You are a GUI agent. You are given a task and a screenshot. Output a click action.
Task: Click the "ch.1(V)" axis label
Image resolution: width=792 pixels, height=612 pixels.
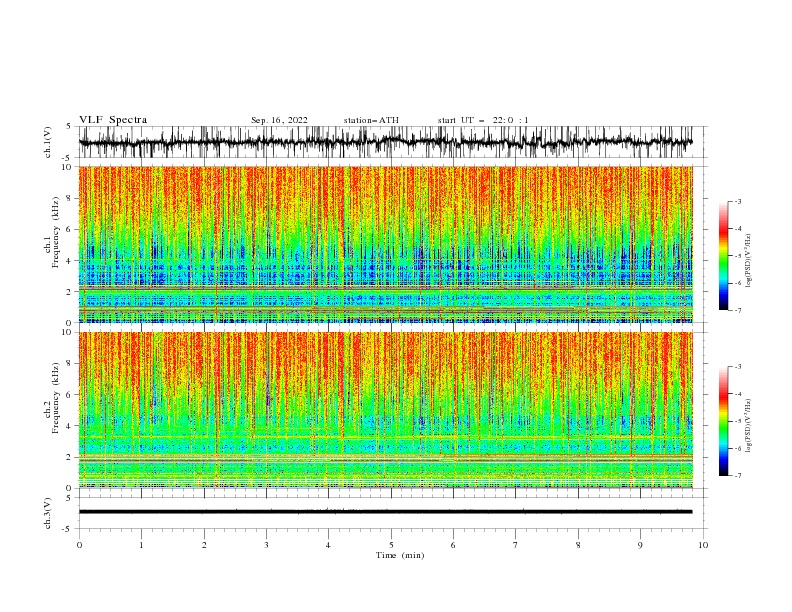pos(48,142)
